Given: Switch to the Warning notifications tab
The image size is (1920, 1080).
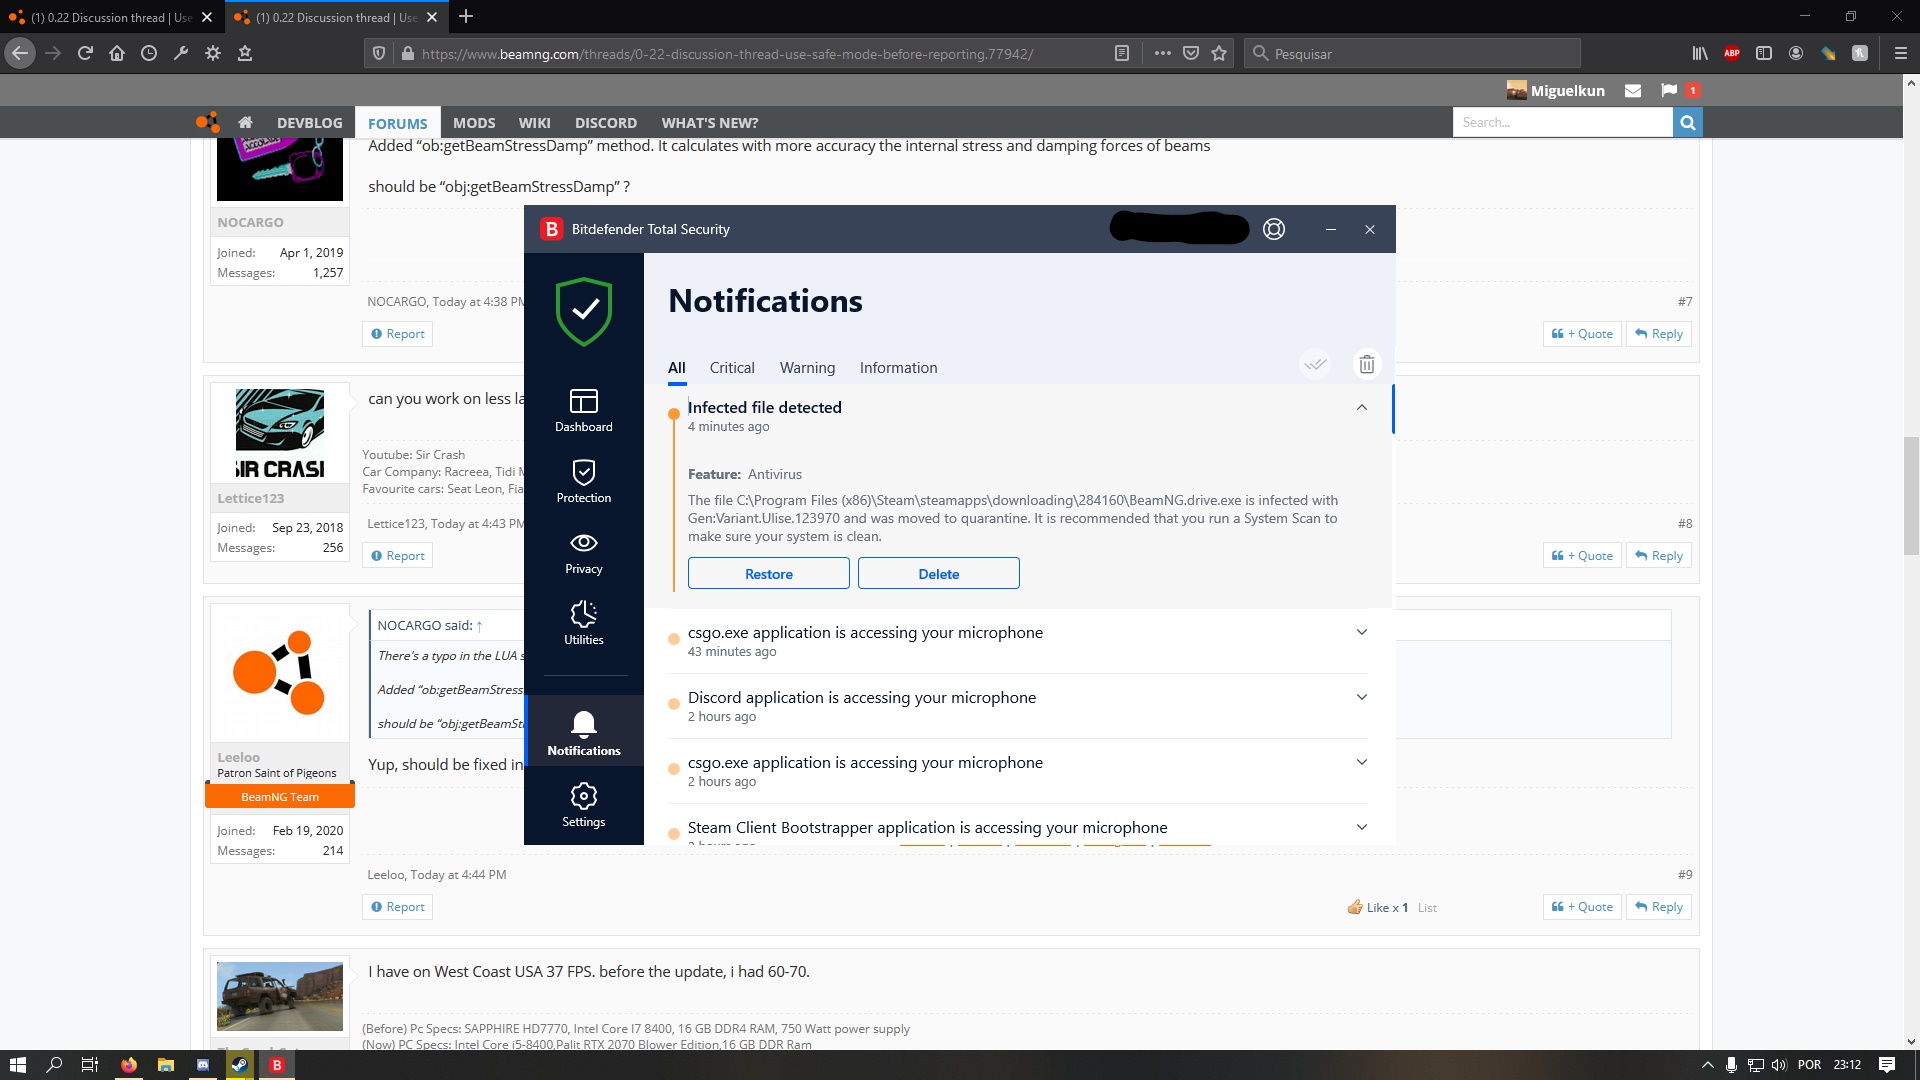Looking at the screenshot, I should (807, 368).
